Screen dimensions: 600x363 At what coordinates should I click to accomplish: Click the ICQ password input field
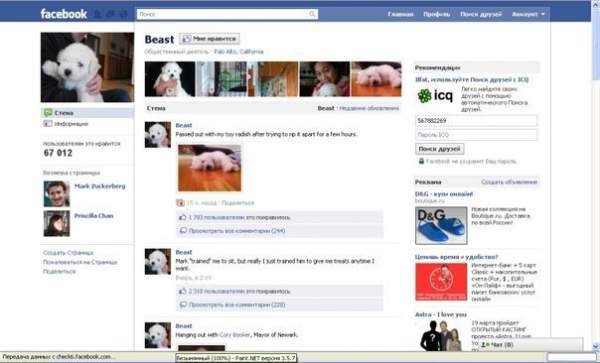point(476,135)
